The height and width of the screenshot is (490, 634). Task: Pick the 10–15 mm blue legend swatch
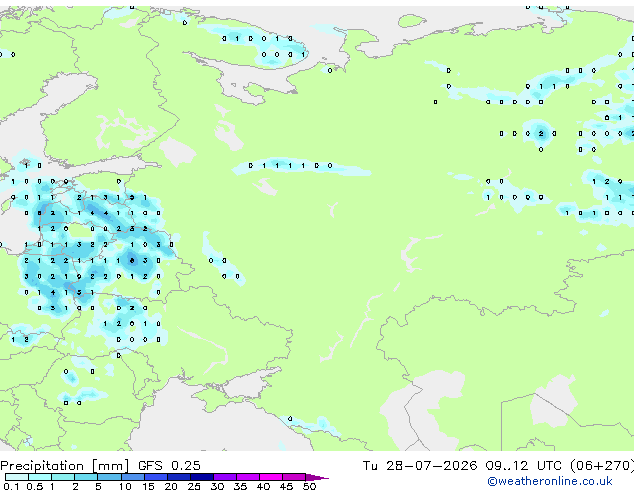133,477
